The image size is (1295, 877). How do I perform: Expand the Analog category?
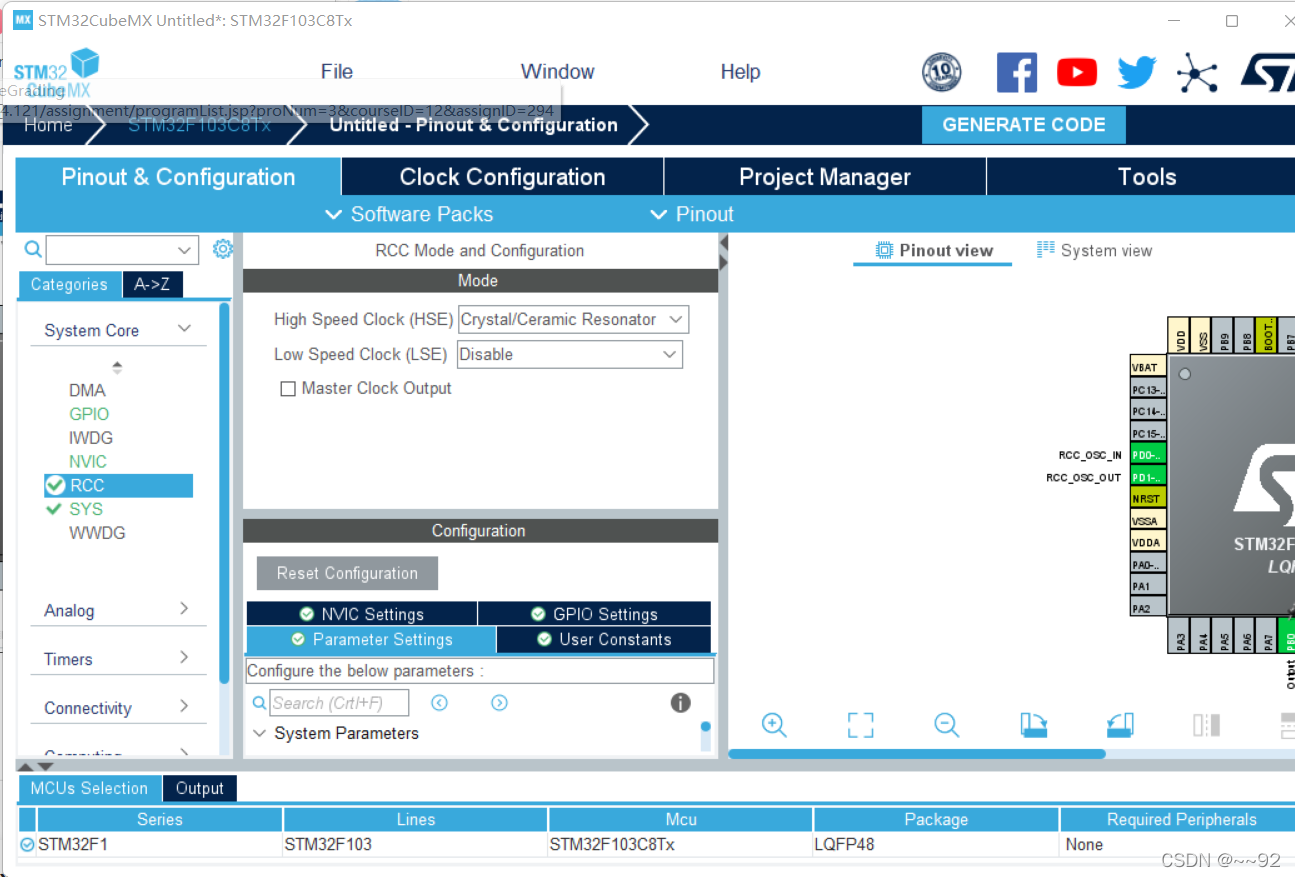click(184, 609)
